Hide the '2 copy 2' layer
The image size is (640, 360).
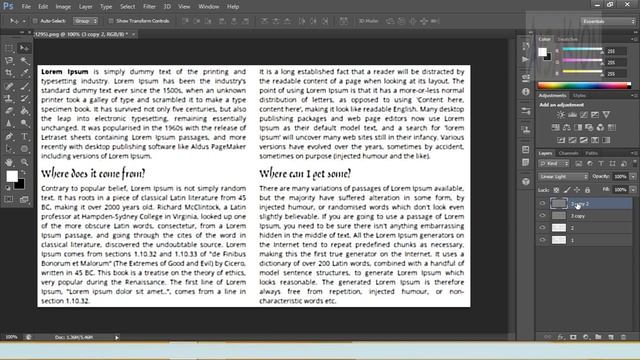[x=542, y=203]
